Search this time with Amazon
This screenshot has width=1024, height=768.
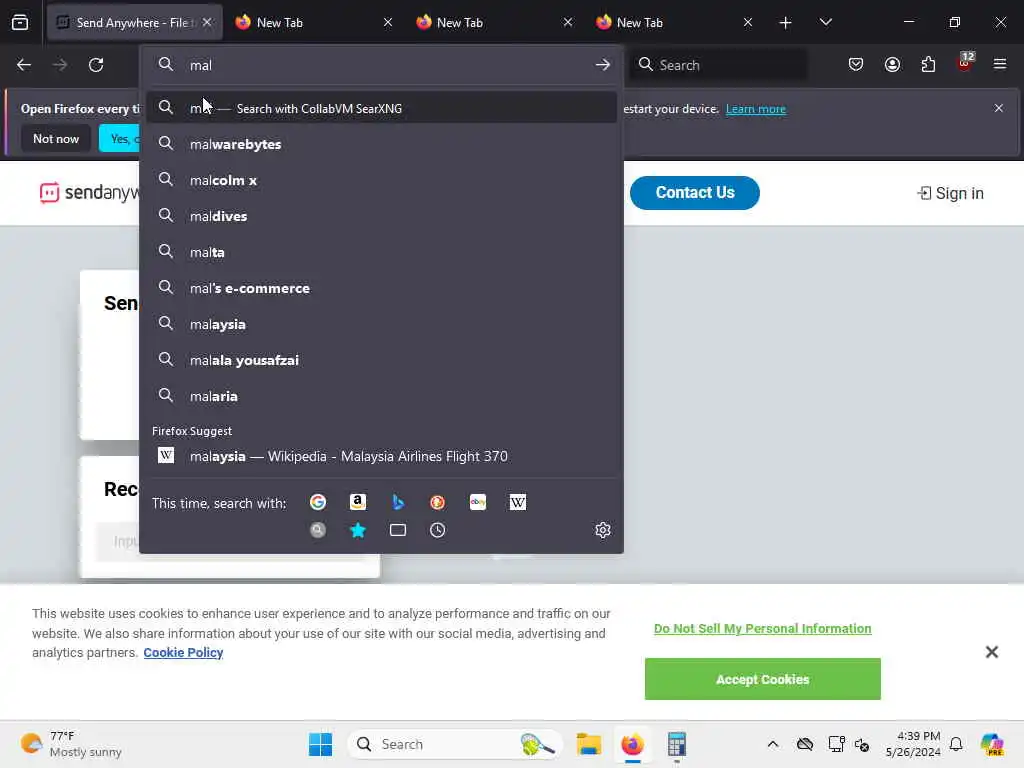358,502
